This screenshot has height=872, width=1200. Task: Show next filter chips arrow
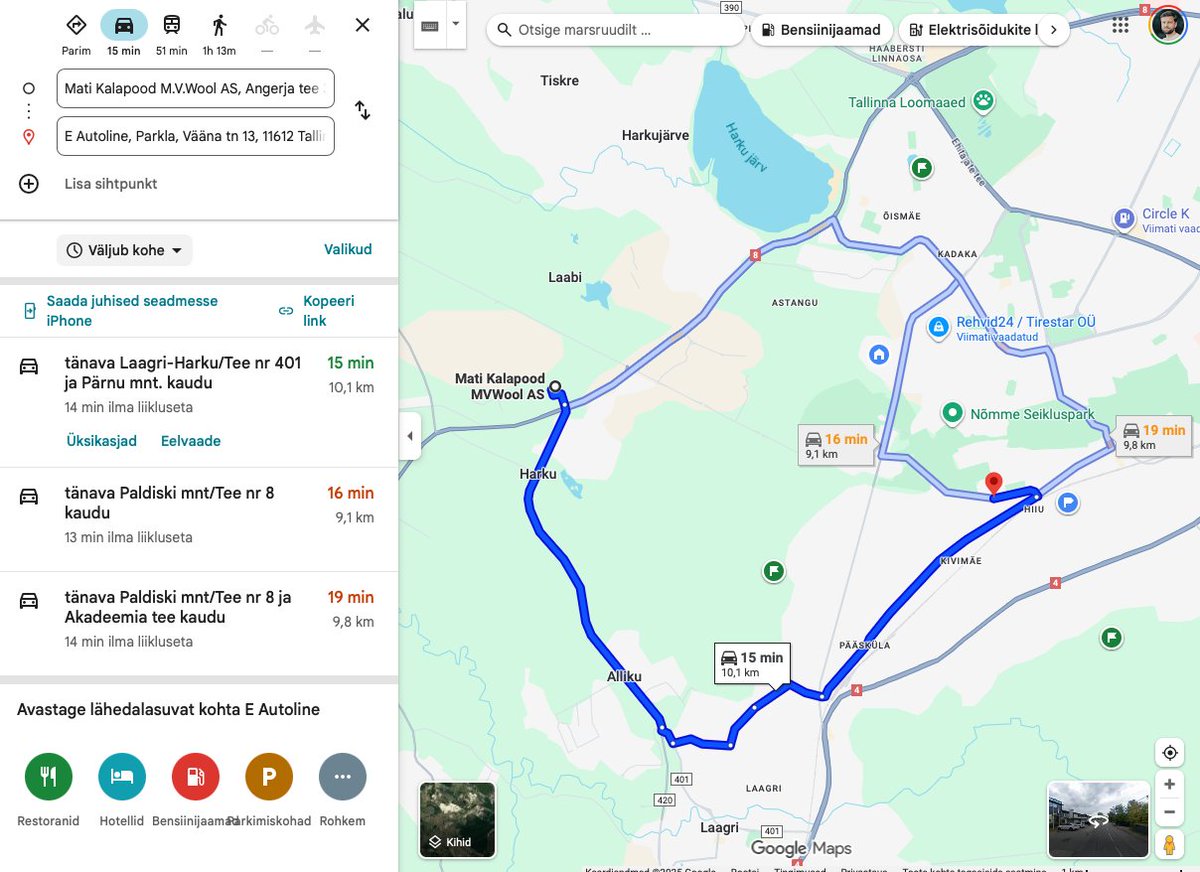coord(1053,30)
